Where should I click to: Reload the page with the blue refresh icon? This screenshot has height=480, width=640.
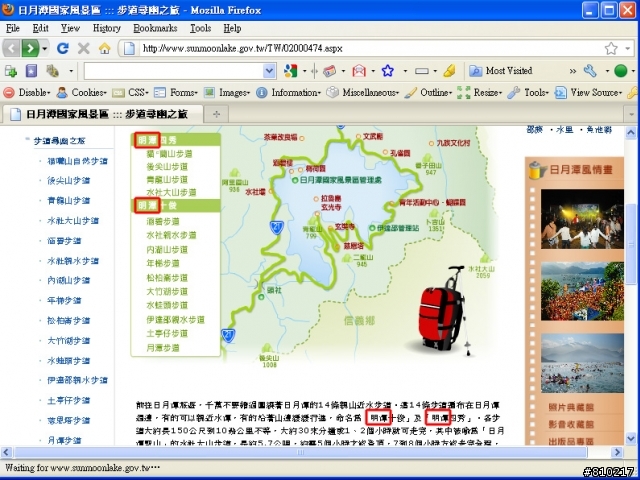tap(62, 49)
